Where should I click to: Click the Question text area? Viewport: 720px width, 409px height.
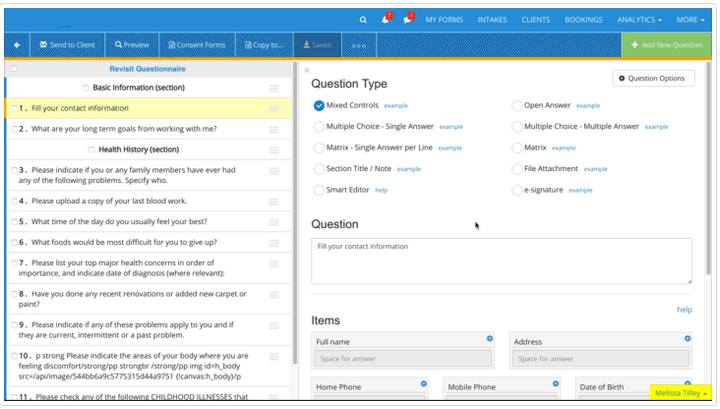tap(501, 261)
